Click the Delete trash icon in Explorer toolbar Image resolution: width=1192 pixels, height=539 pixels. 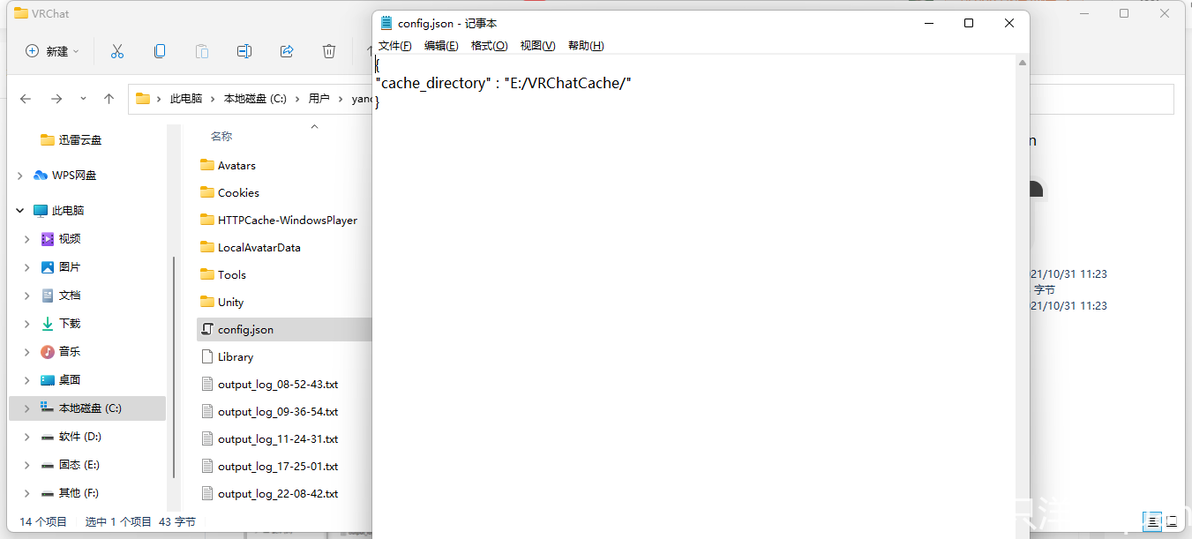(329, 51)
